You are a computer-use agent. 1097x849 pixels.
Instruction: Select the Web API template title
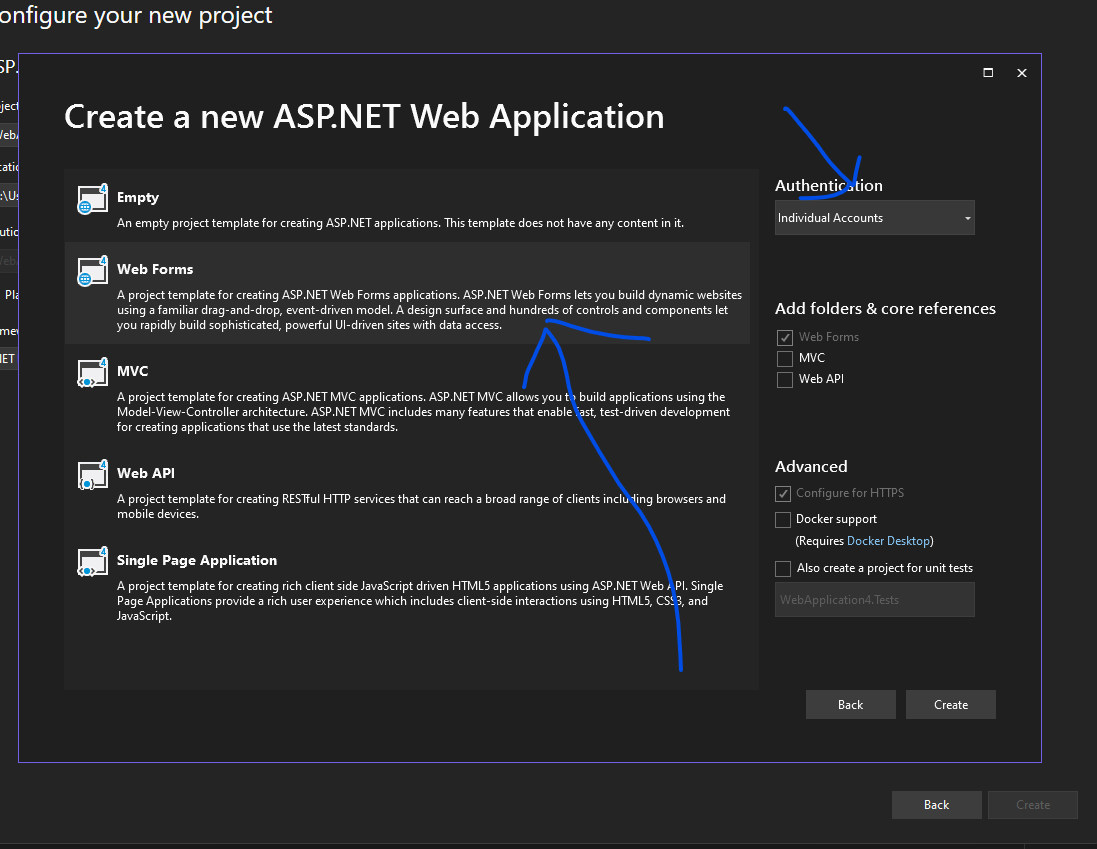coord(146,473)
